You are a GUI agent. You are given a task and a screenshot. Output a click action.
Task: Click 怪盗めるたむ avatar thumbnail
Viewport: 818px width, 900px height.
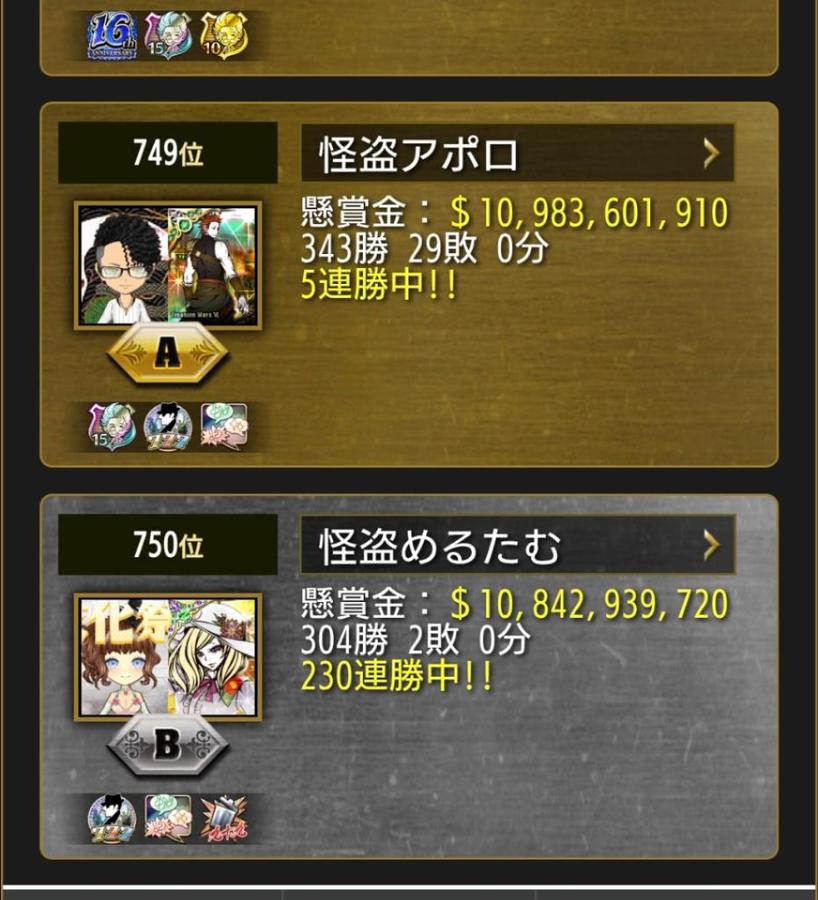tap(168, 657)
